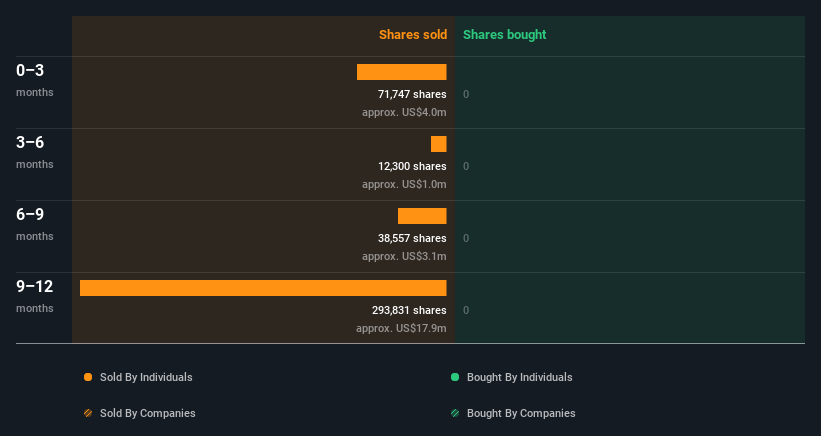This screenshot has height=436, width=821.
Task: Click the 293,831 shares value
Action: 409,310
